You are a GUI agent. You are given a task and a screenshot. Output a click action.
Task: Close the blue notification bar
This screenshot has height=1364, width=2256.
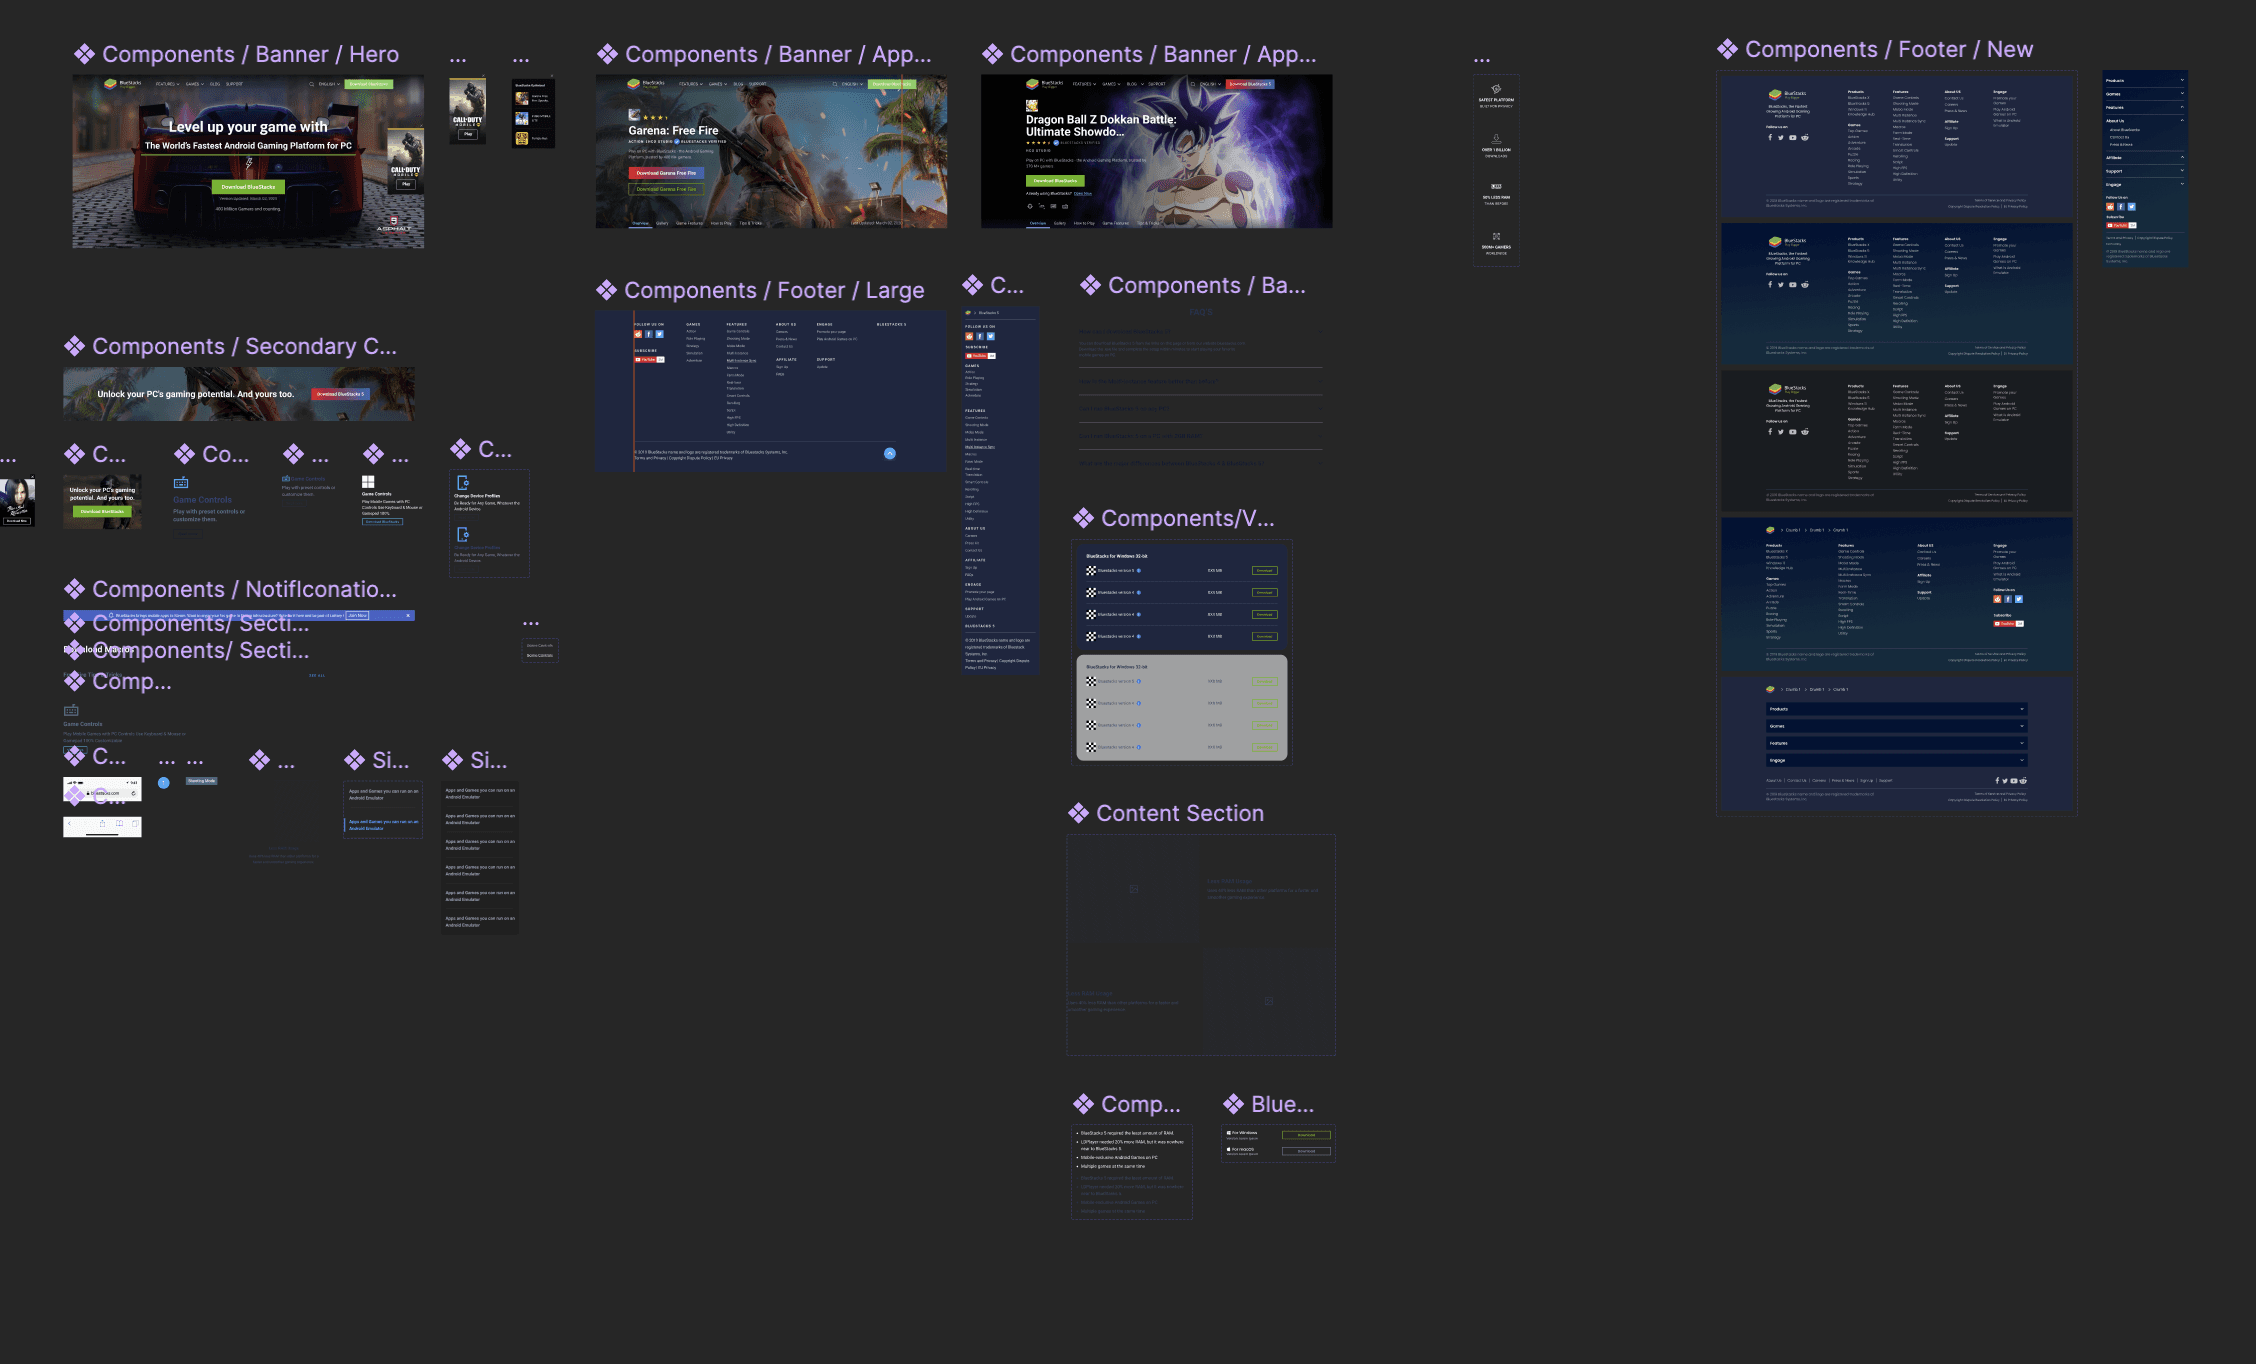(x=408, y=616)
